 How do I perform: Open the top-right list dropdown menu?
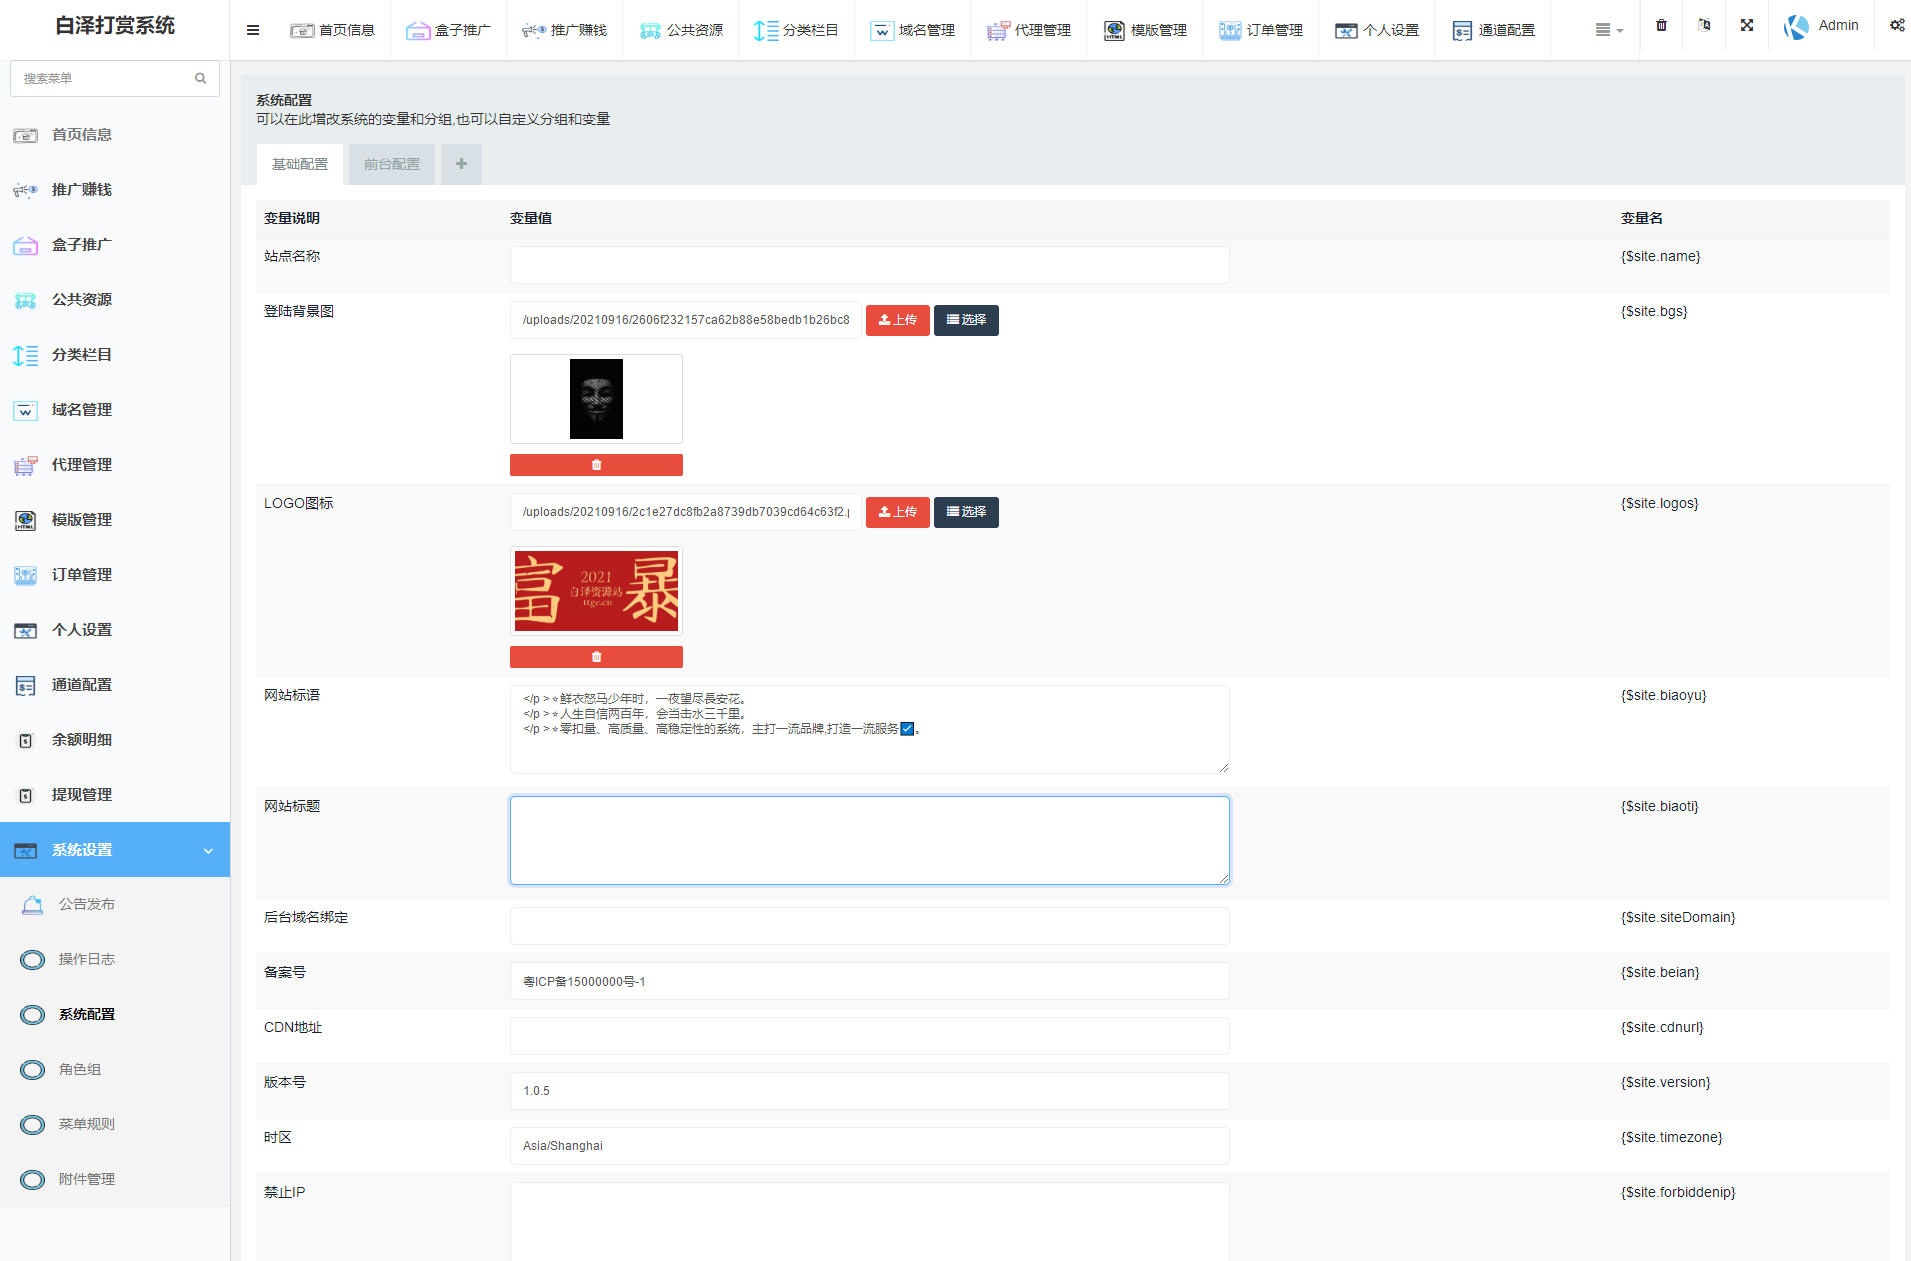(x=1608, y=30)
